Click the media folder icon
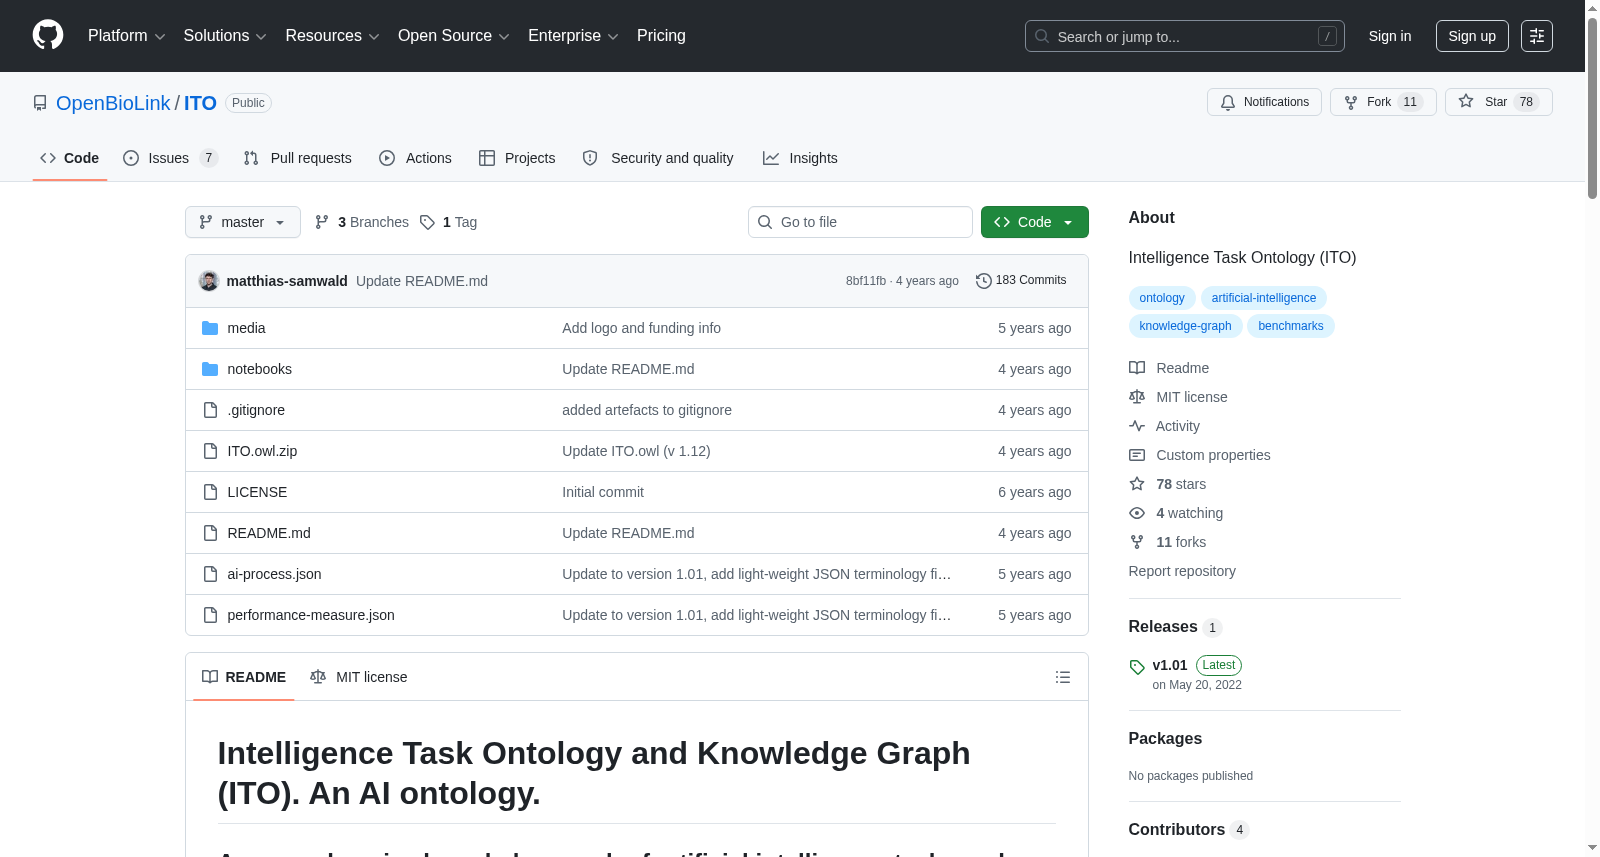This screenshot has width=1600, height=857. pos(210,328)
